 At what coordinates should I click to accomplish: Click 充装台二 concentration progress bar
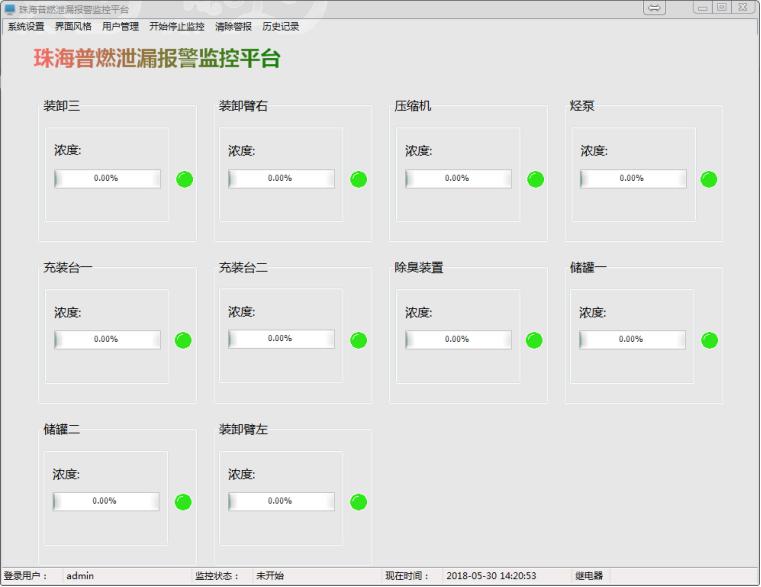(281, 338)
